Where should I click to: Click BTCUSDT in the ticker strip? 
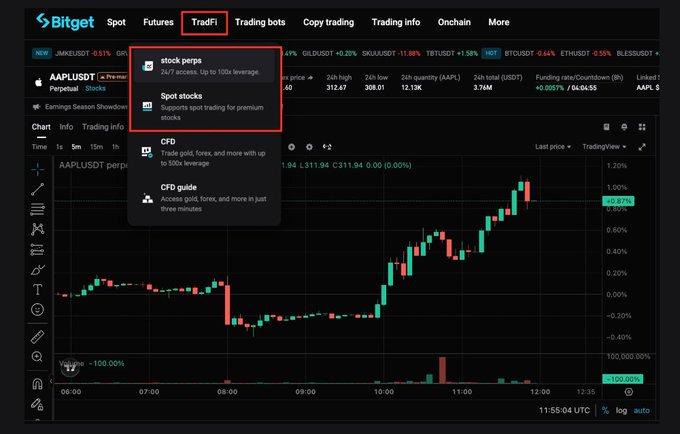[x=519, y=53]
